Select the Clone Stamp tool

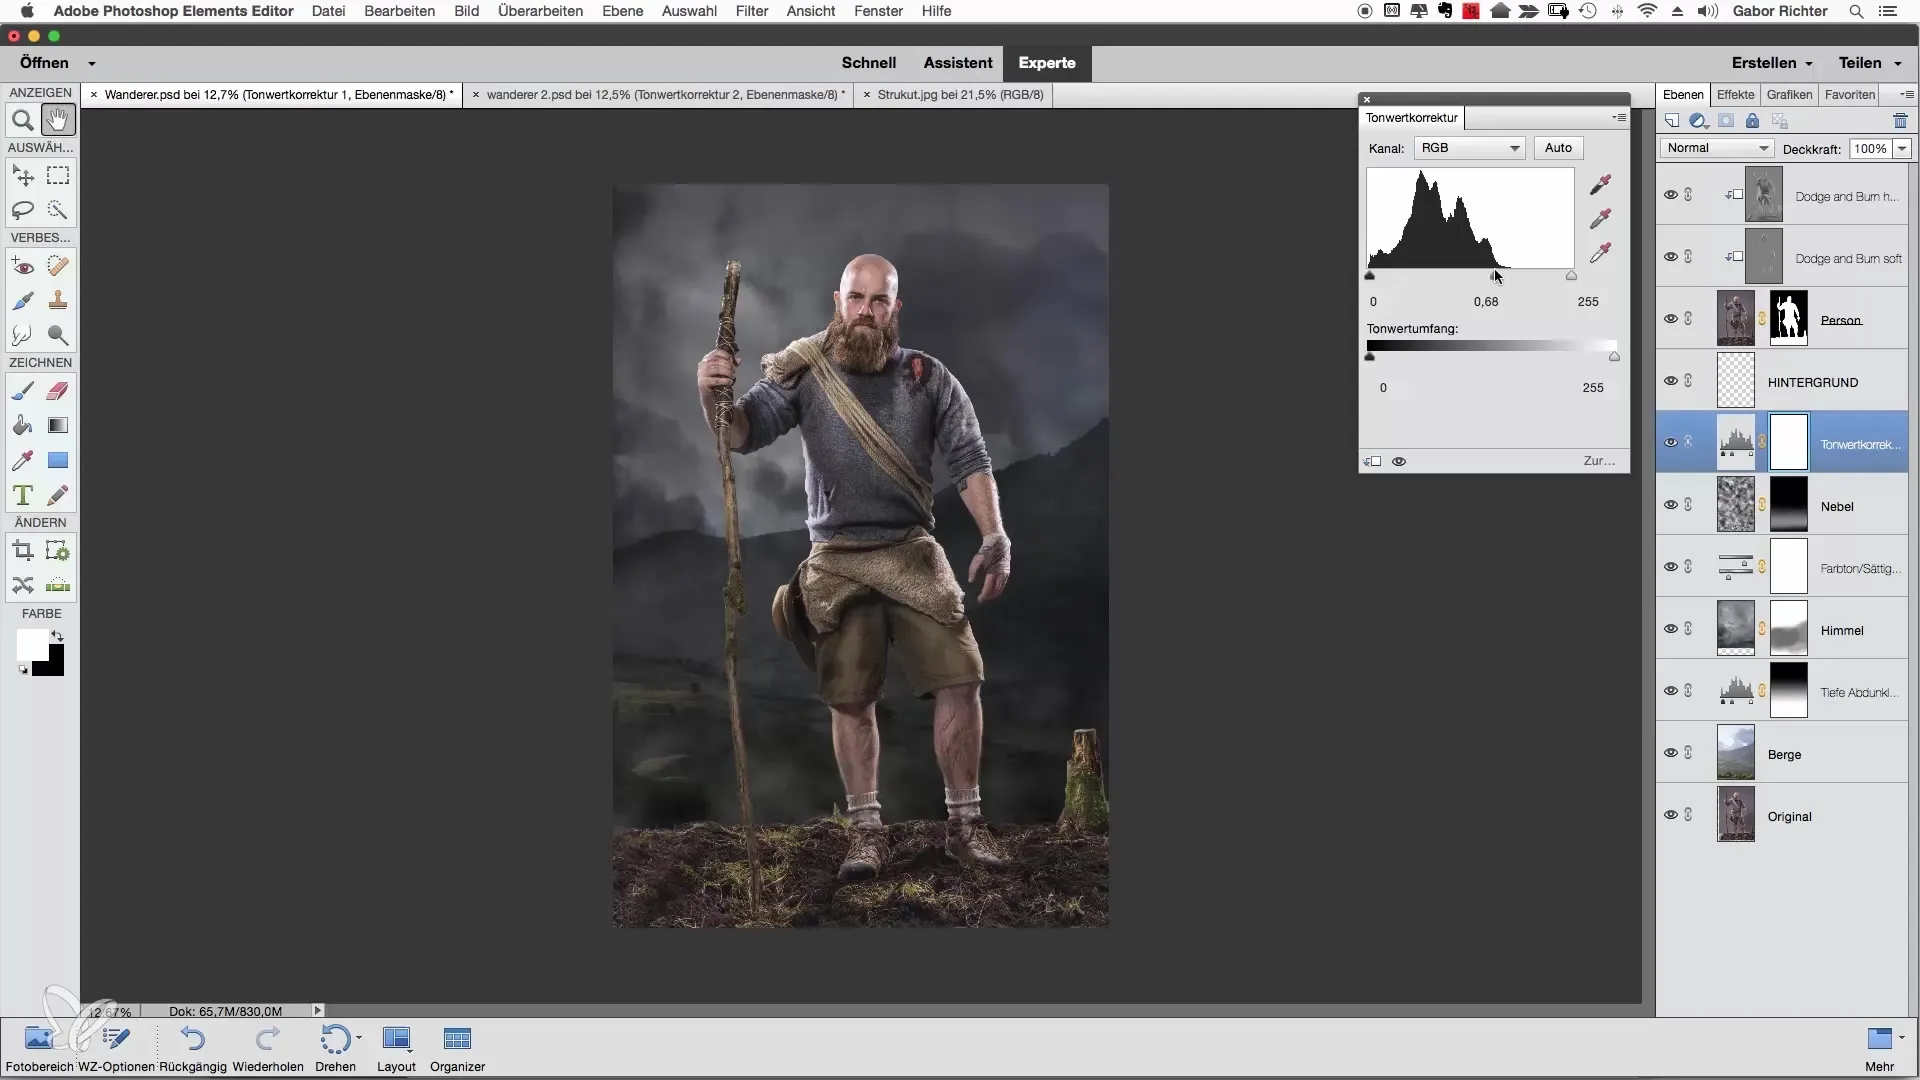click(x=58, y=300)
